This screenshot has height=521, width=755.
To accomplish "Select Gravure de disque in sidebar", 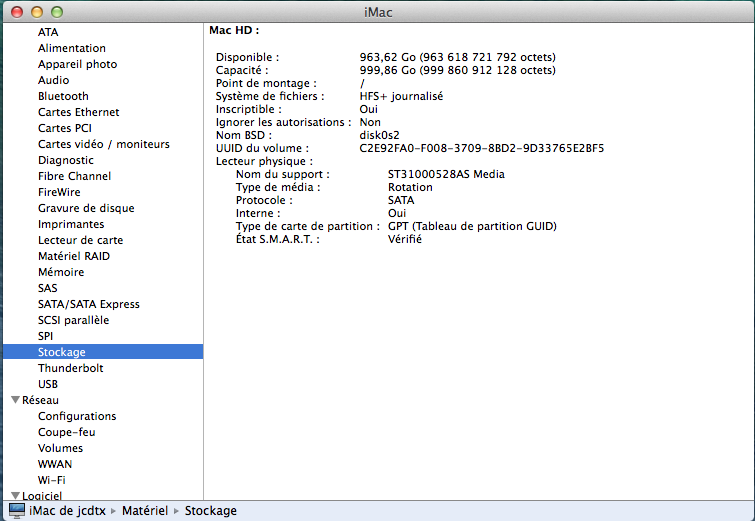I will click(x=86, y=208).
